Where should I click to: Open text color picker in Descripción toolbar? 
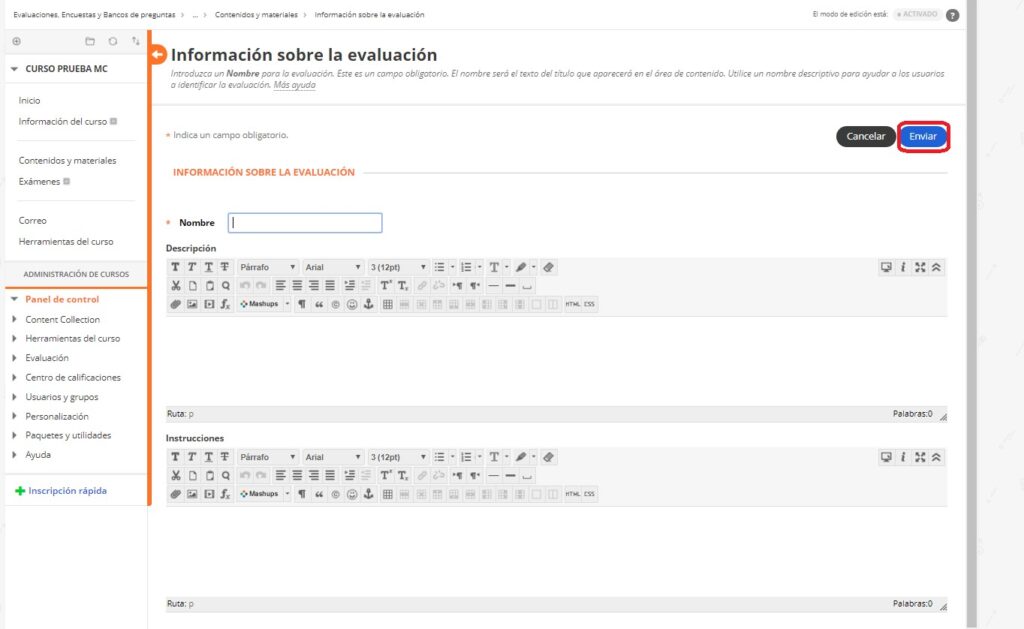click(x=495, y=267)
